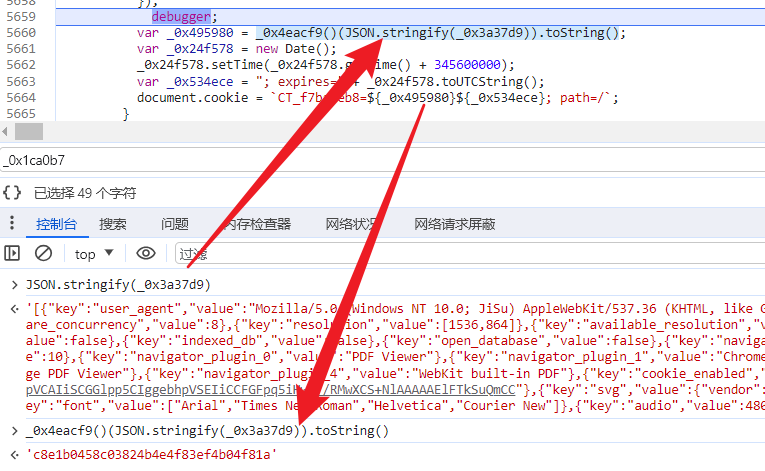Click the number 345600000 in code
765x471 pixels.
pos(467,65)
